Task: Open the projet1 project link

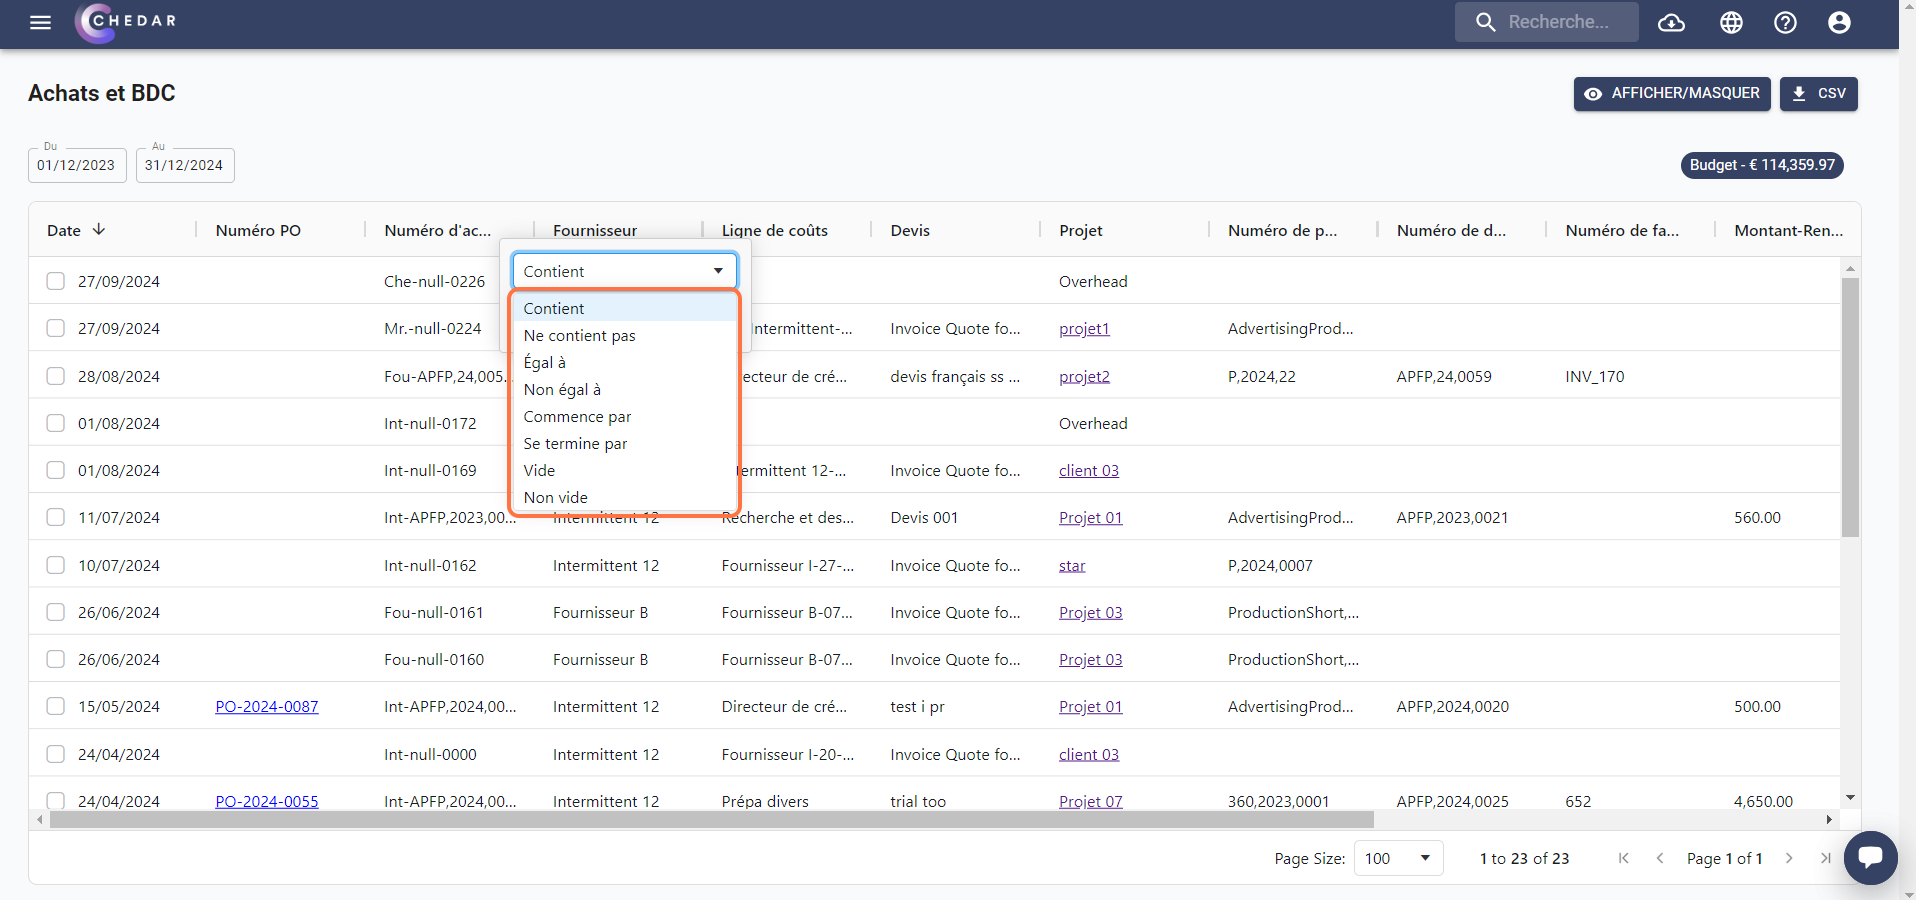Action: click(x=1084, y=328)
